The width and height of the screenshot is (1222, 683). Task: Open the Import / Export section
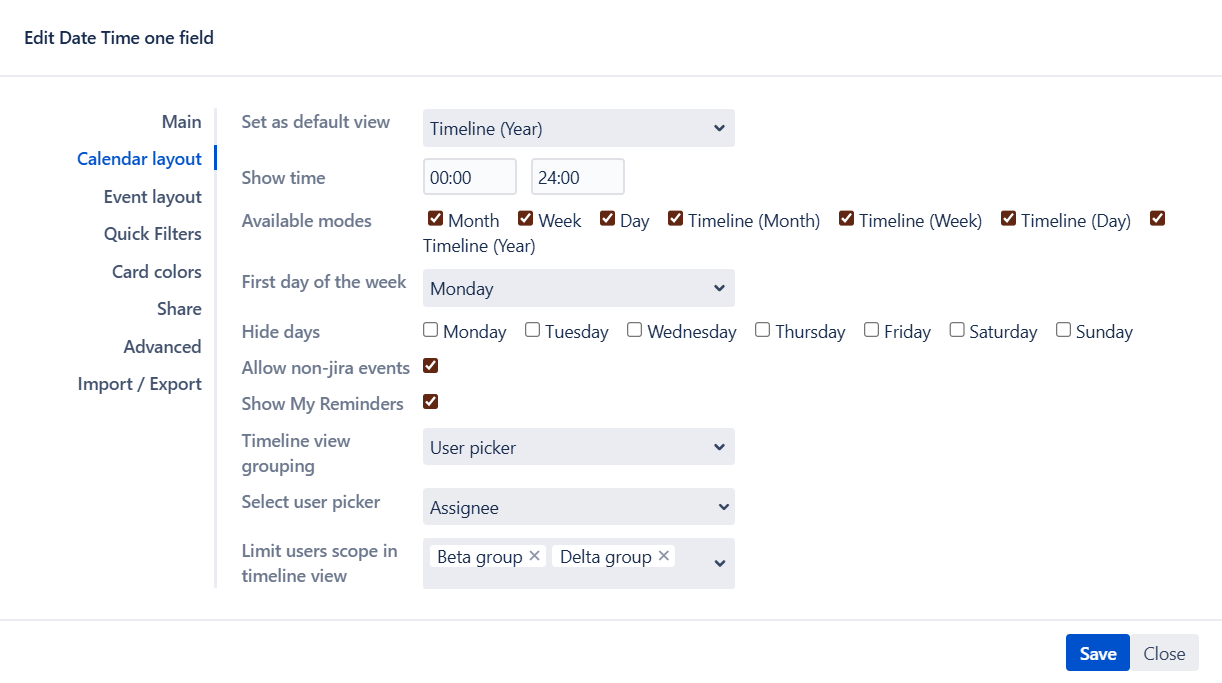[x=139, y=384]
